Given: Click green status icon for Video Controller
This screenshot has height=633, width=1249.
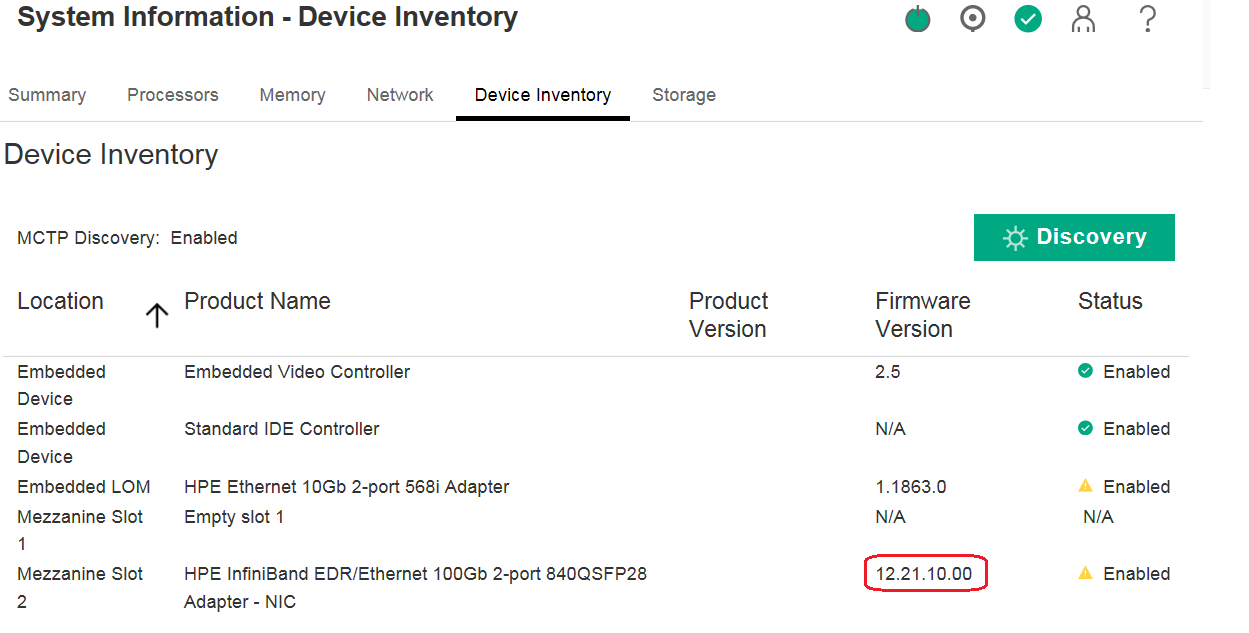Looking at the screenshot, I should [x=1085, y=371].
